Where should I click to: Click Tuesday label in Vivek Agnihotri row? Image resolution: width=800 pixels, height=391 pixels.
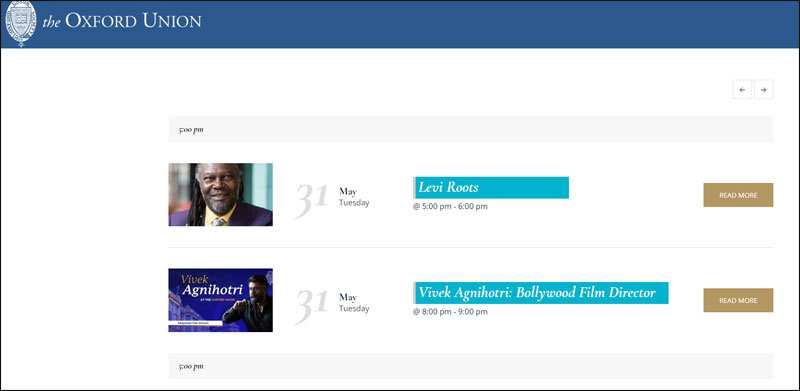point(354,308)
